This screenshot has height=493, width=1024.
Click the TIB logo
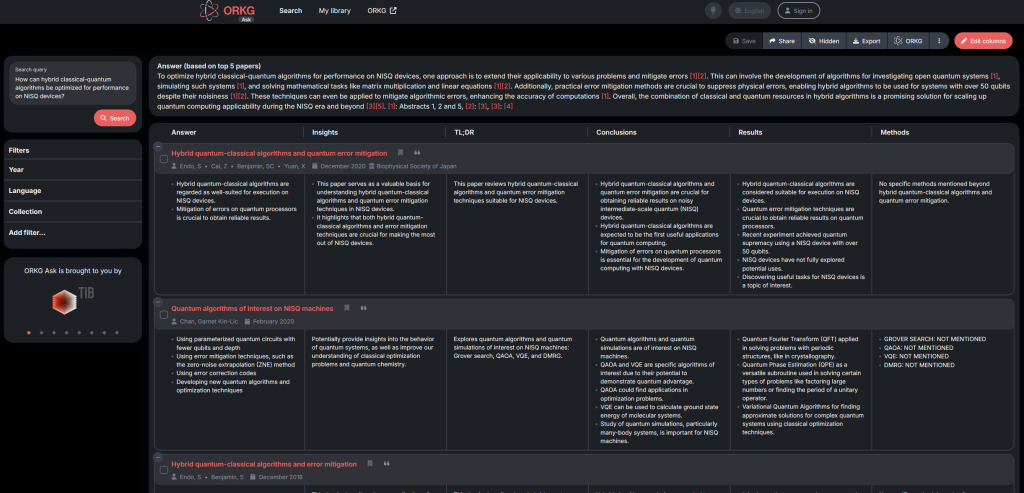click(x=72, y=300)
